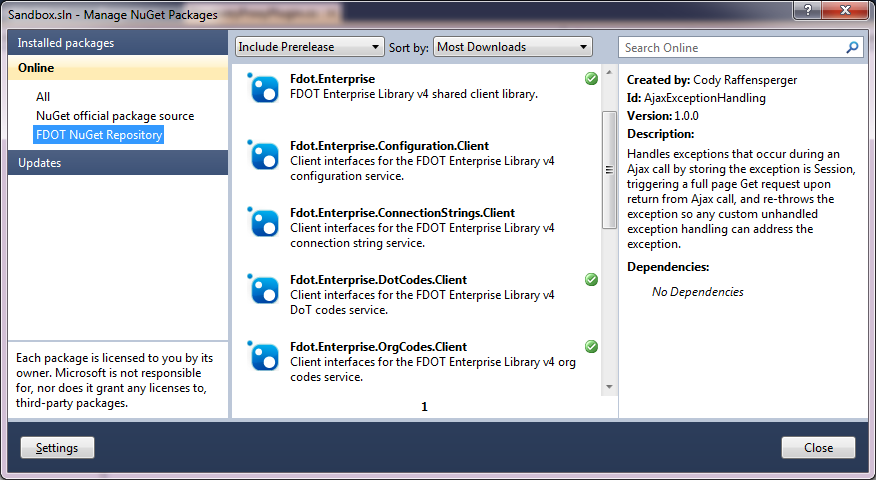Click the Fdot.Enterprise package icon

coord(264,88)
